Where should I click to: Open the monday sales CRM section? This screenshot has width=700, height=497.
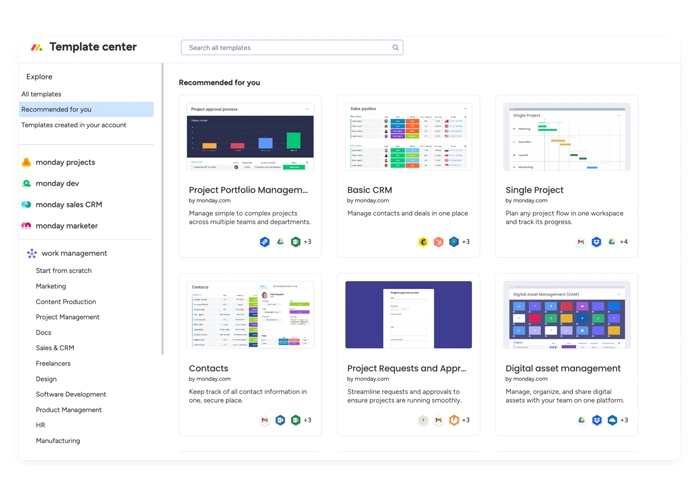[69, 205]
